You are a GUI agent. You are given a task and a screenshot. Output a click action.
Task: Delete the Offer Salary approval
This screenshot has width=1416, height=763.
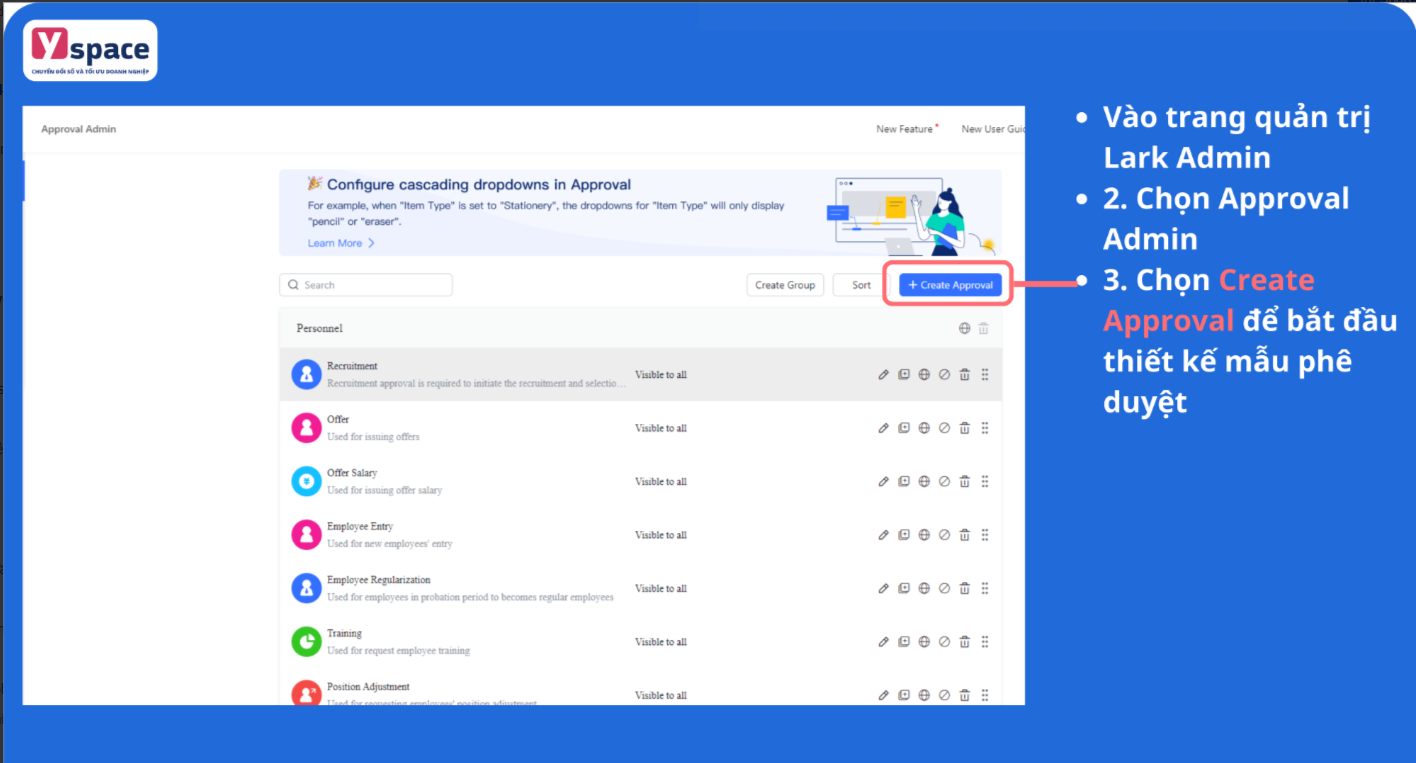965,482
